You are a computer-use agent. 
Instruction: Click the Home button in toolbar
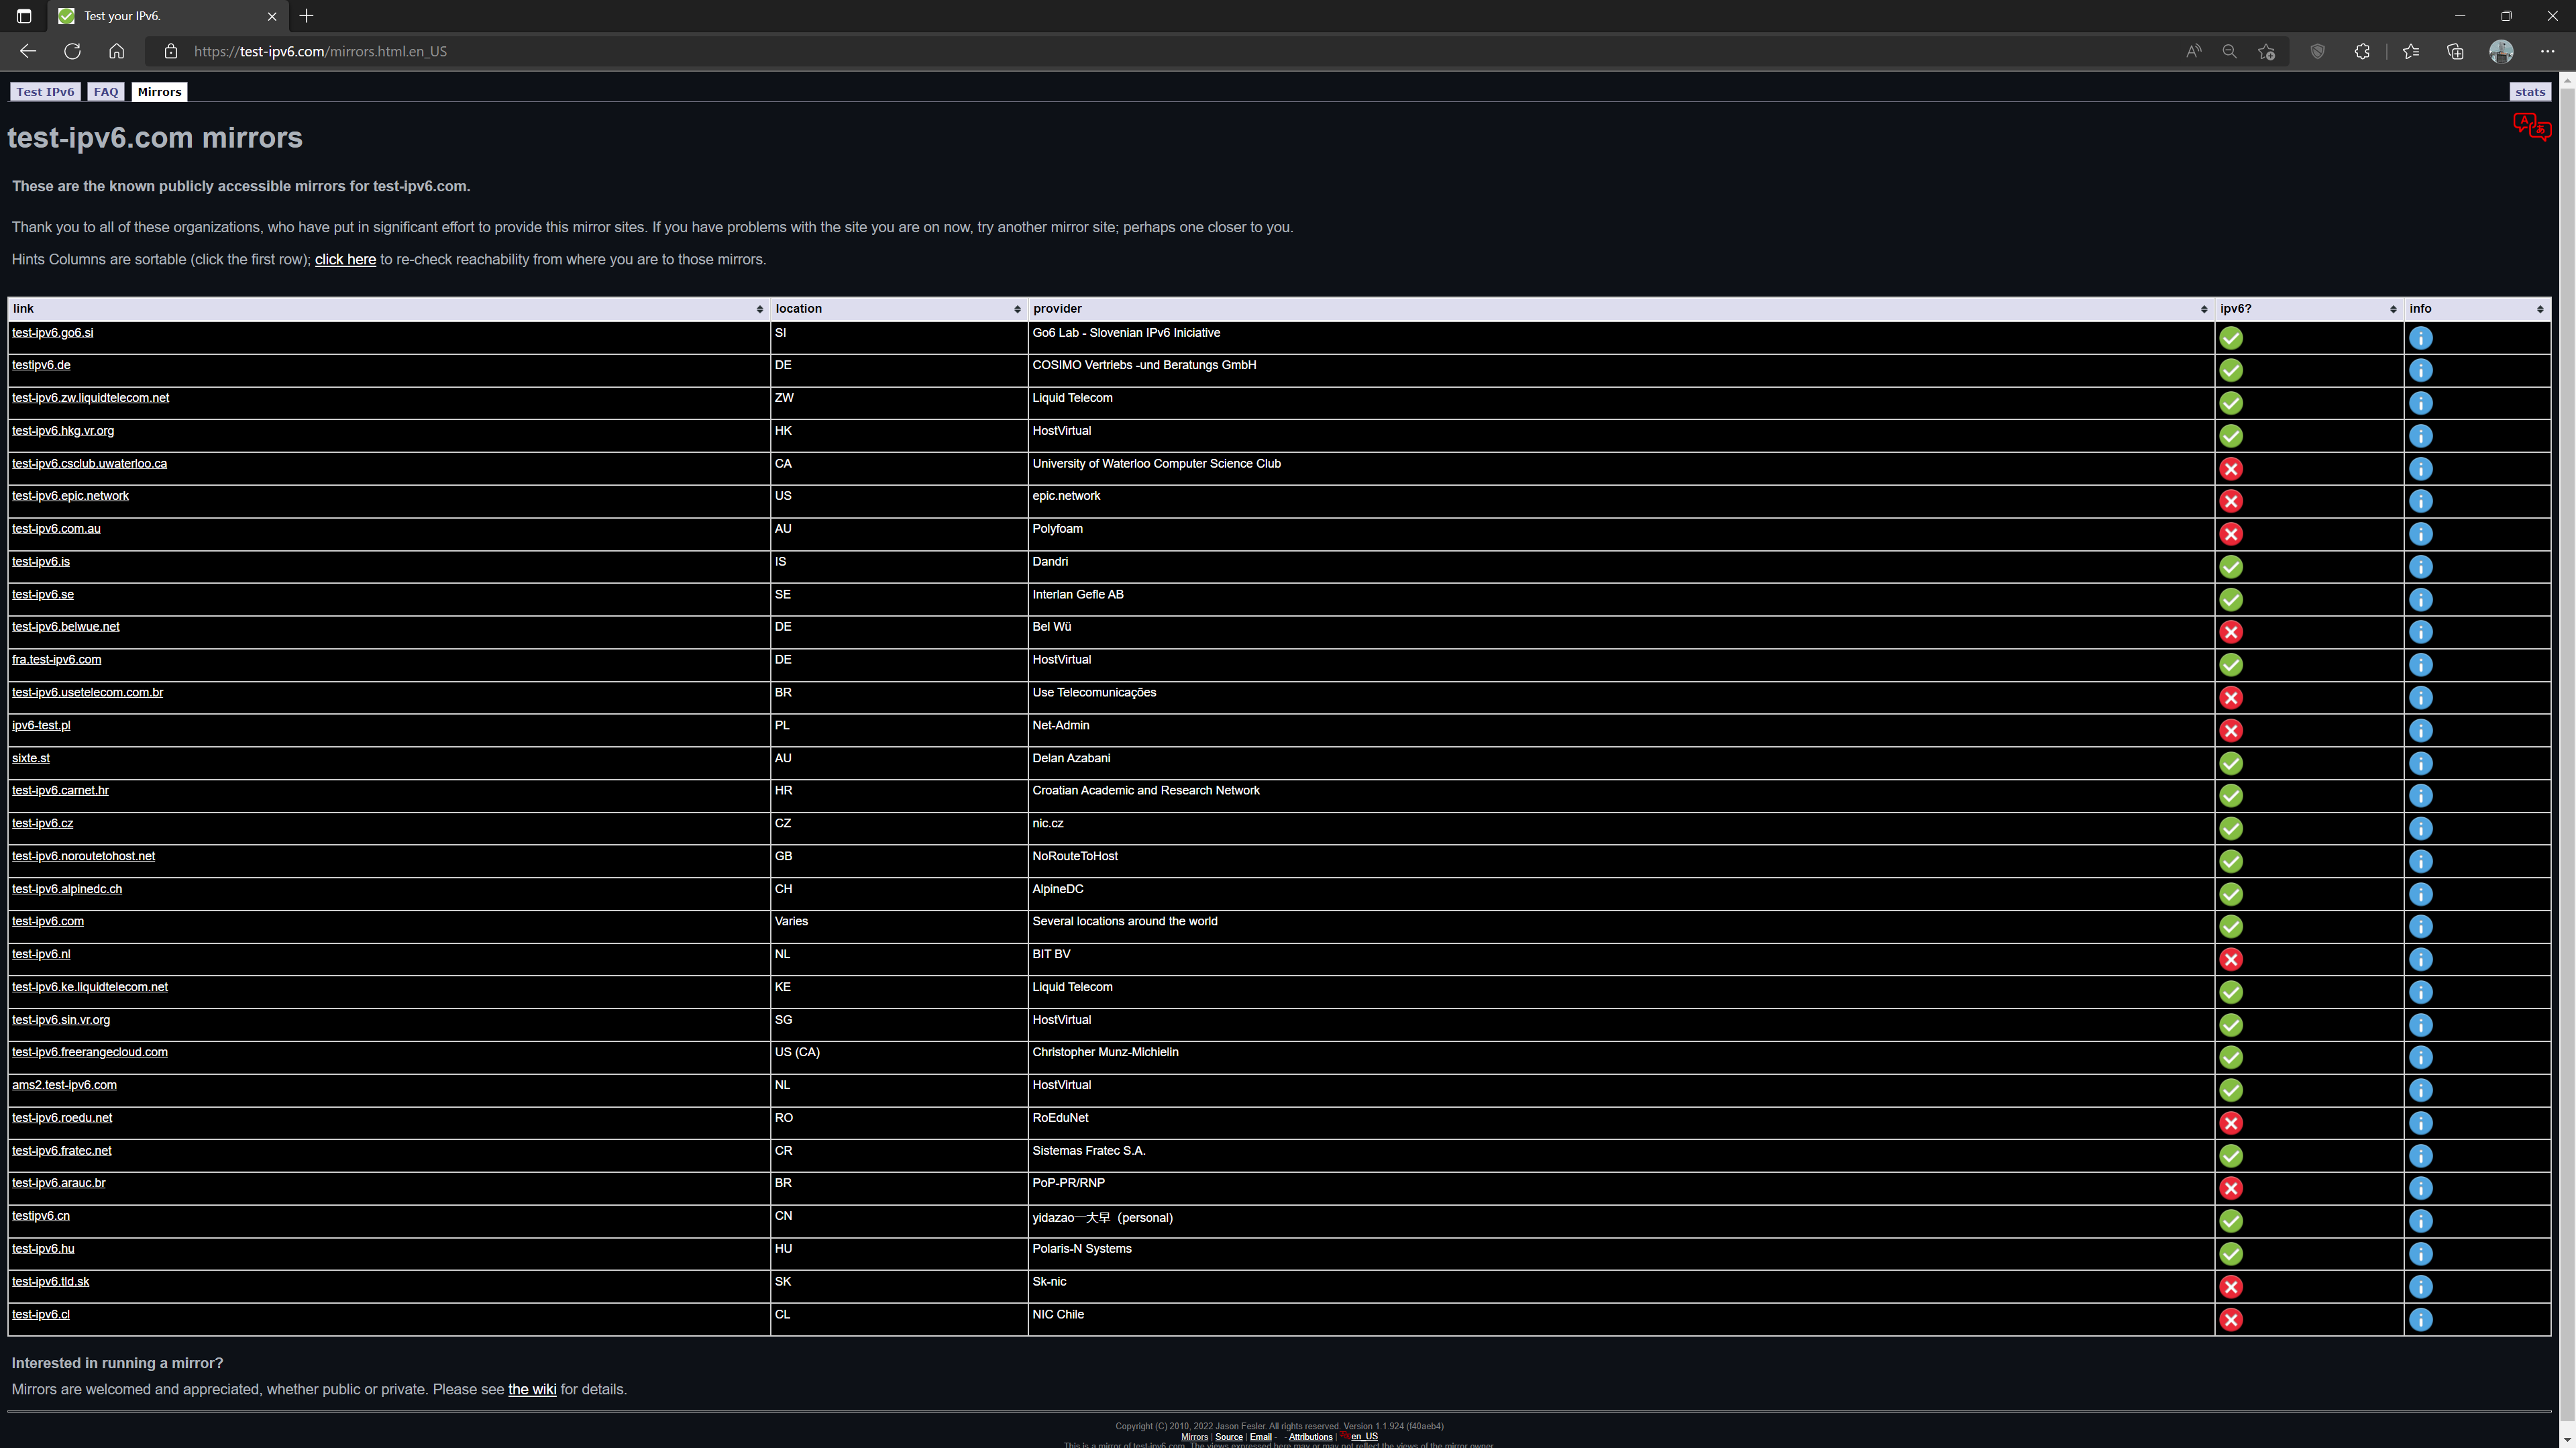pos(117,51)
